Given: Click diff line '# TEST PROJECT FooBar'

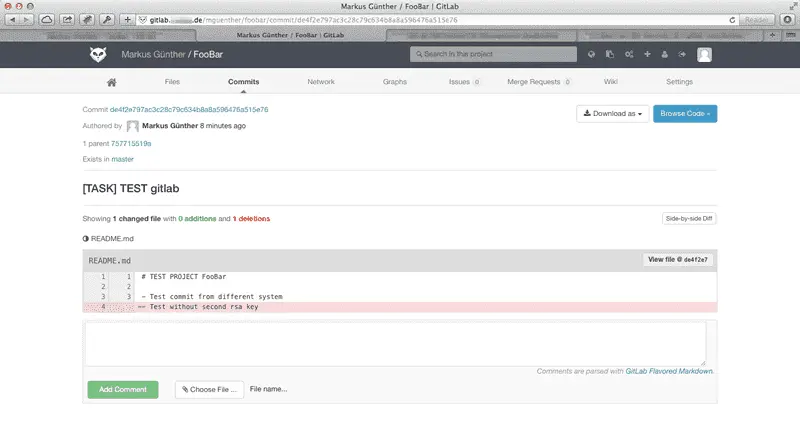Looking at the screenshot, I should tap(400, 277).
